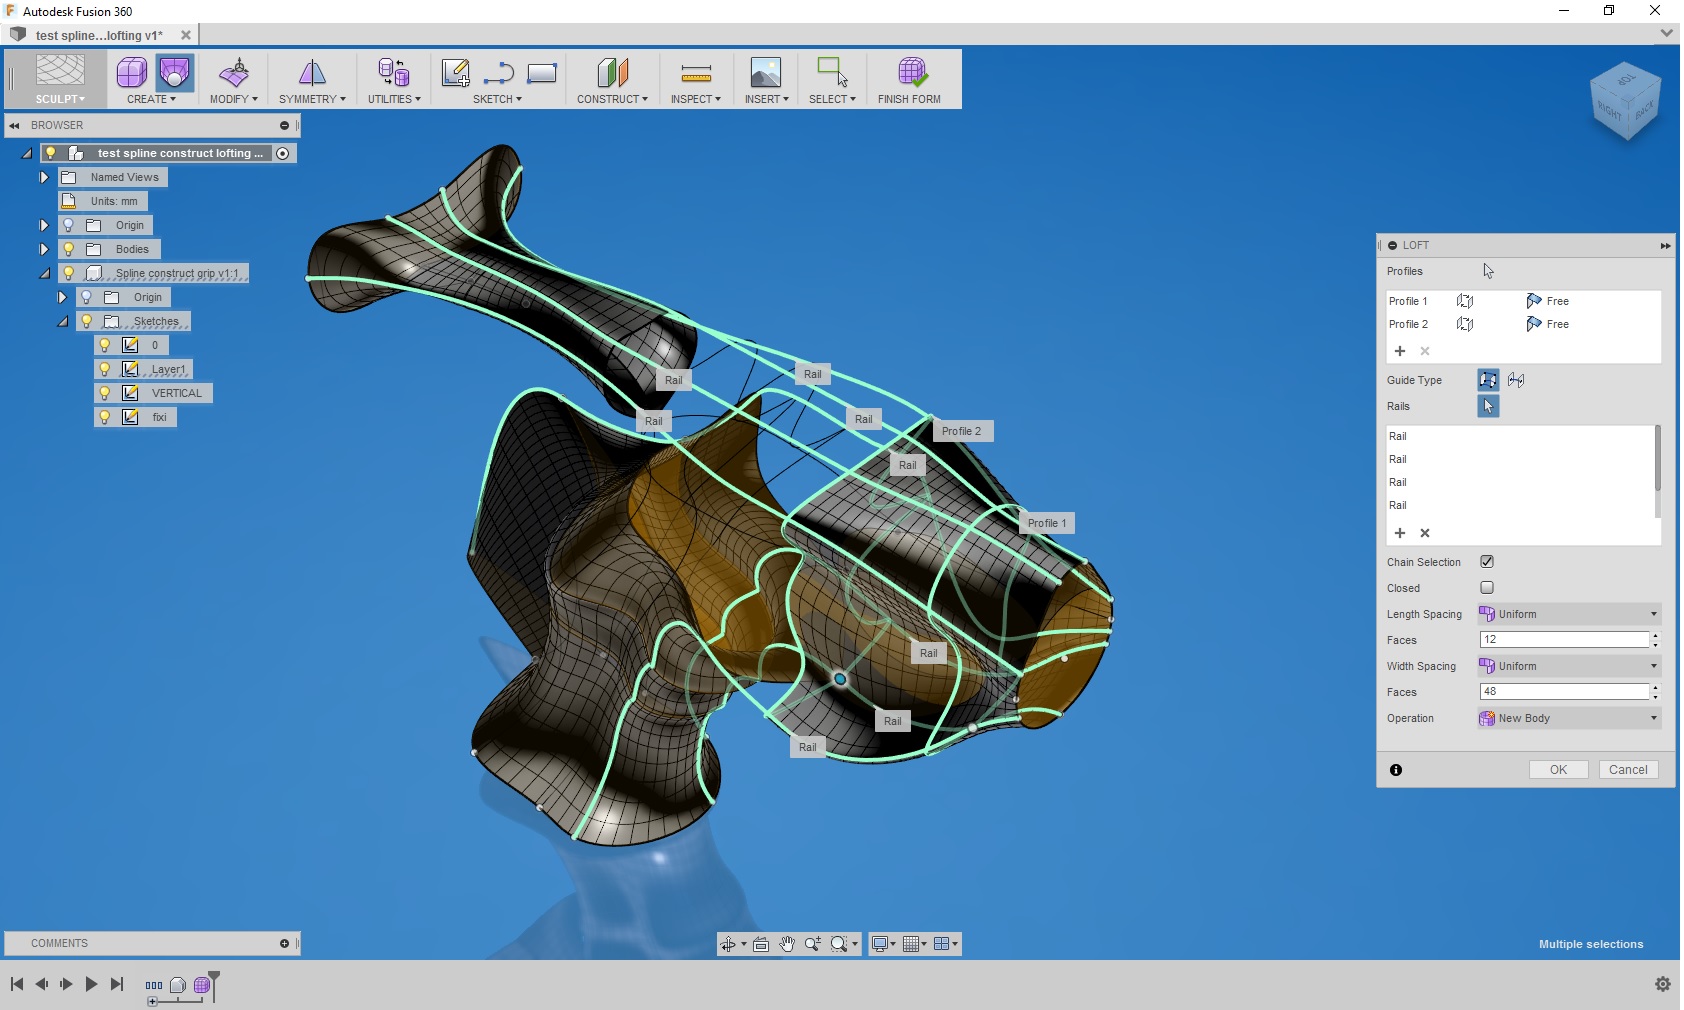
Task: Play the timeline
Action: 91,984
